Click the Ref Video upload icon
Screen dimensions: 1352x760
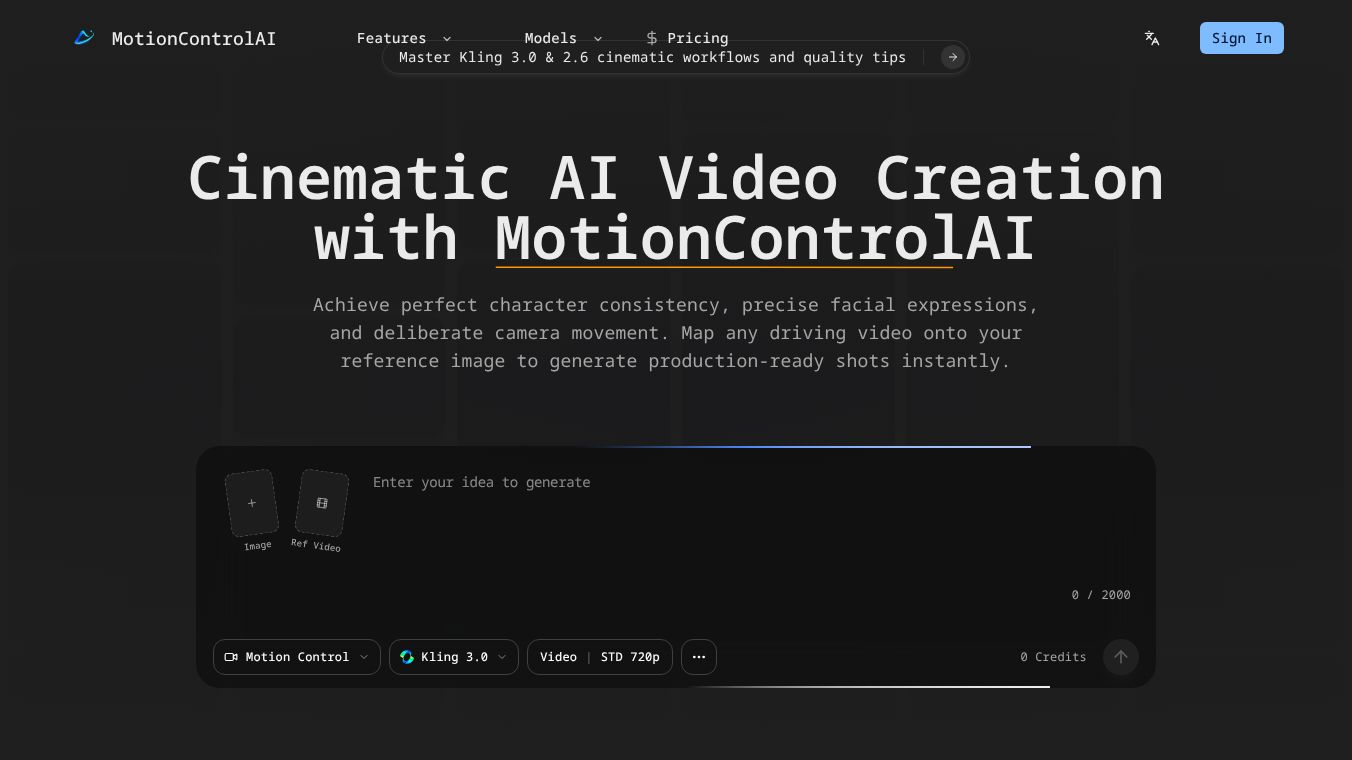(x=321, y=503)
